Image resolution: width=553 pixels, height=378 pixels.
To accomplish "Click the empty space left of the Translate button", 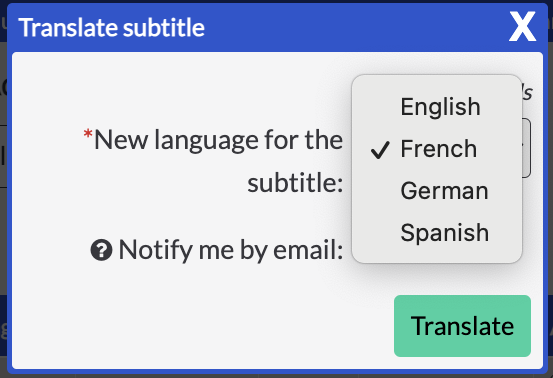I will (x=203, y=326).
